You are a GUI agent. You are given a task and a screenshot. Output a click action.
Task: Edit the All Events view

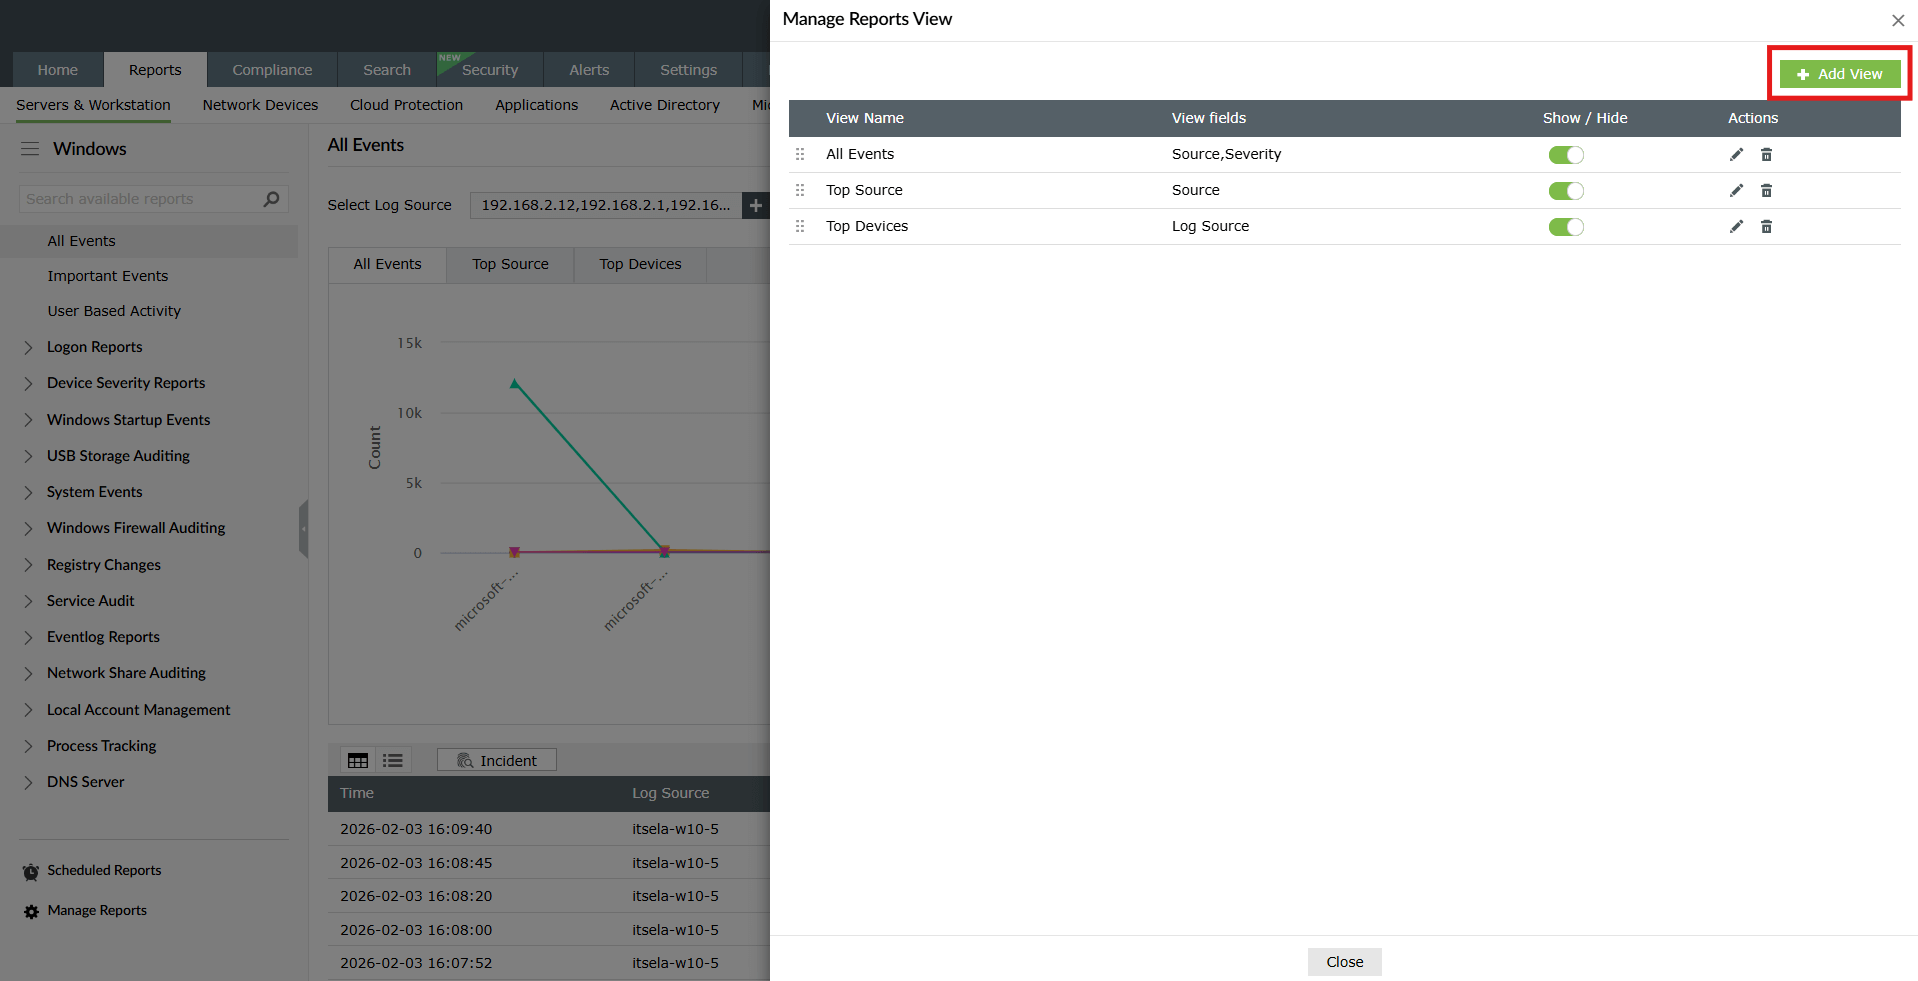pos(1736,154)
